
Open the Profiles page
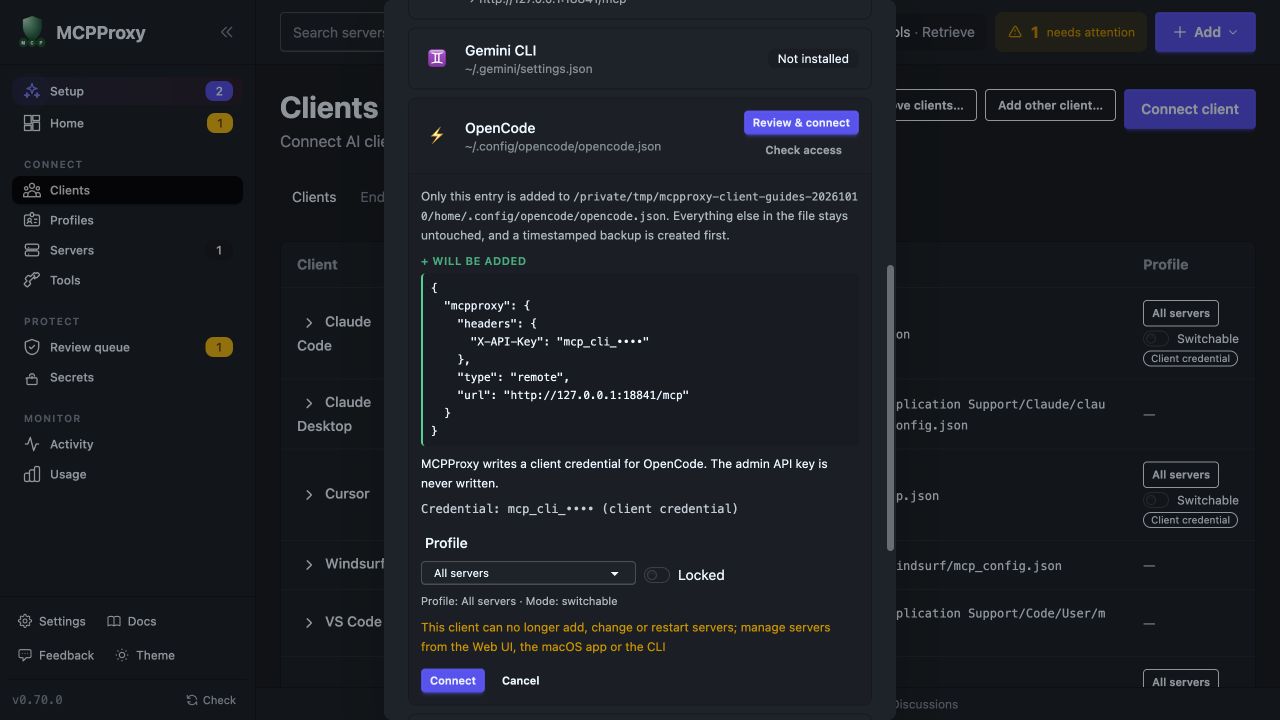pos(127,220)
